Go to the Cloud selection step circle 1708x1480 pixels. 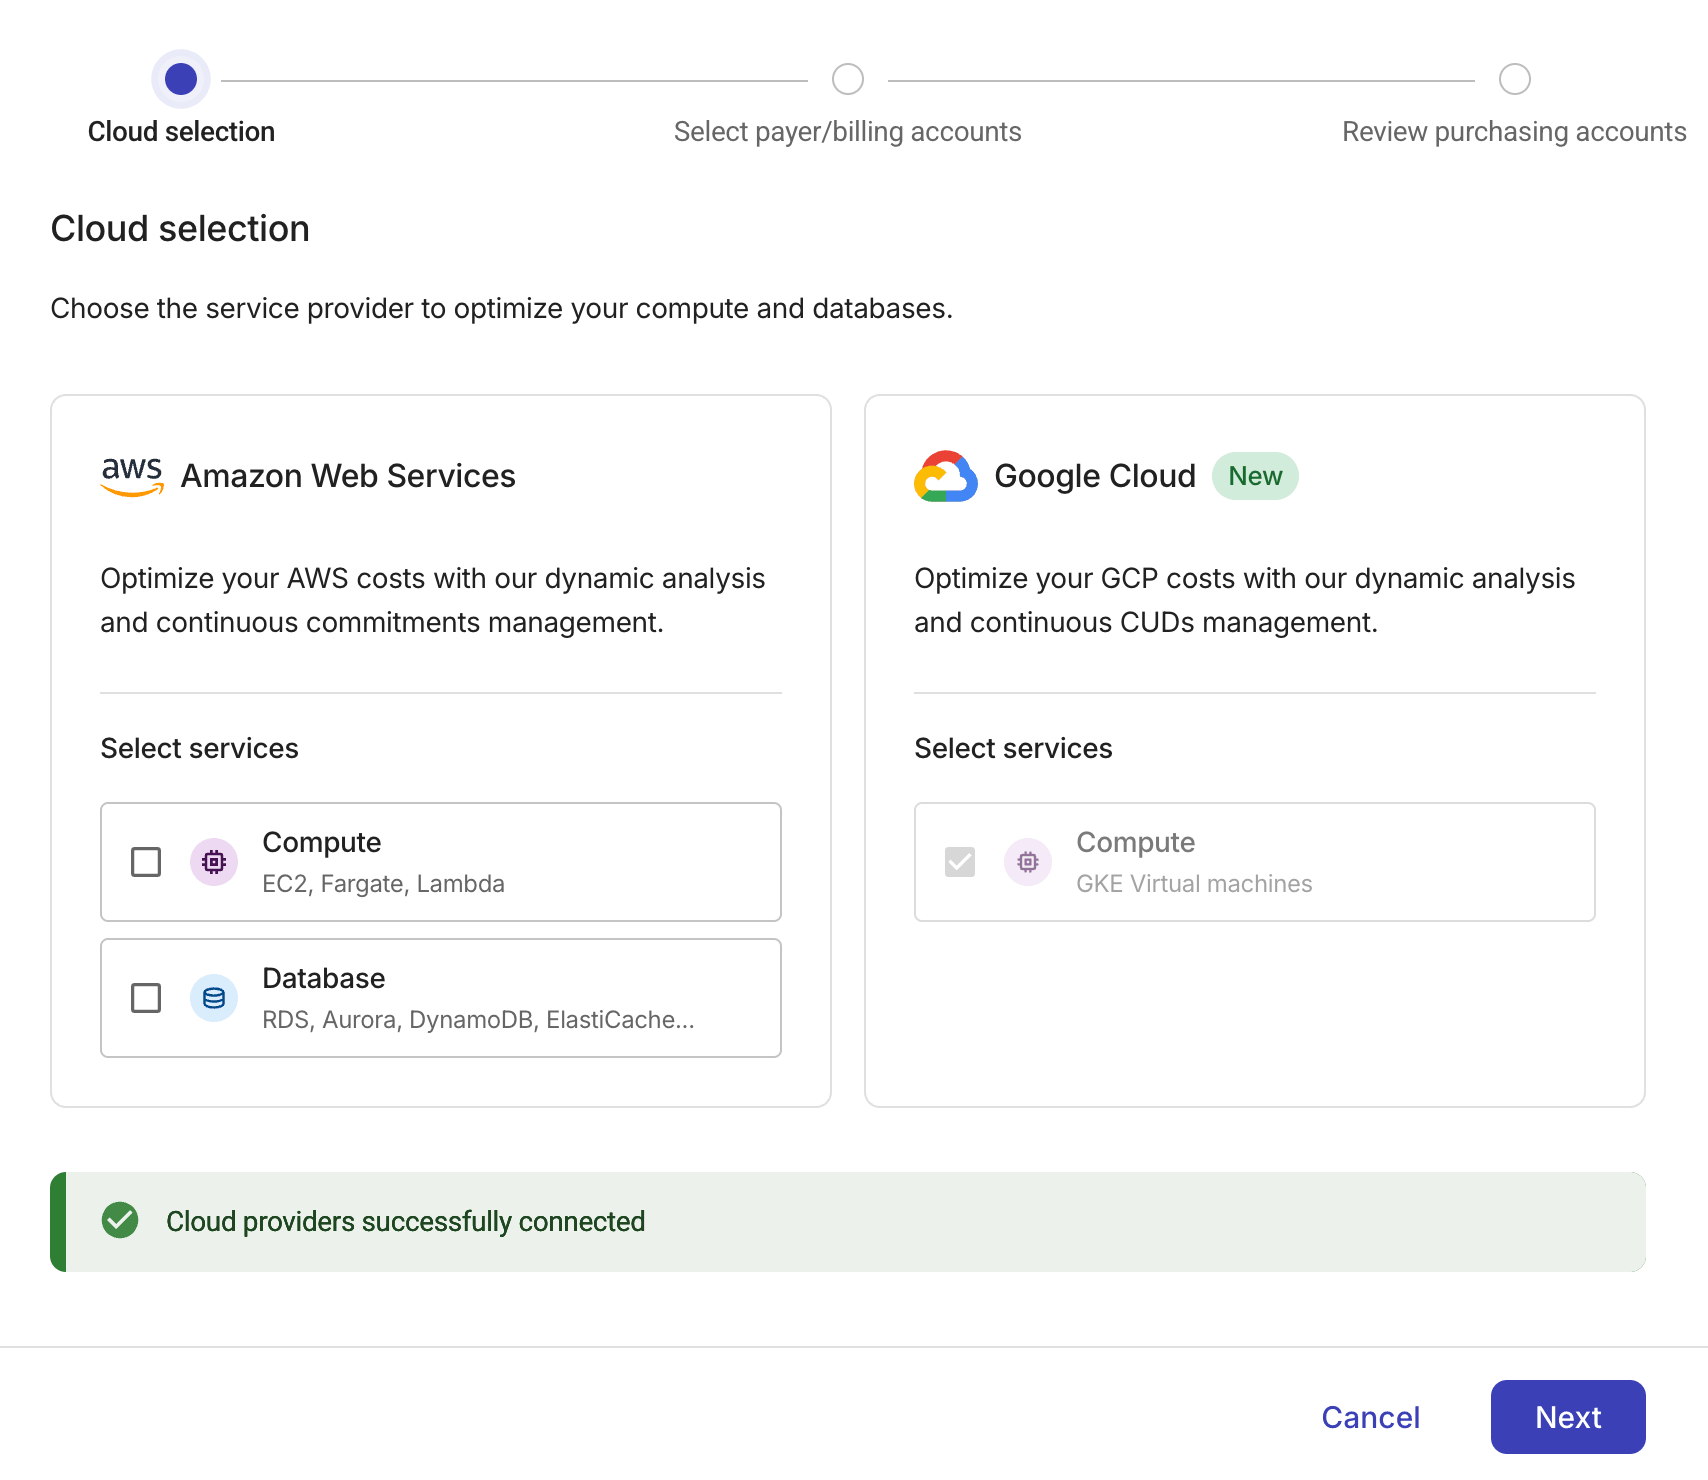(181, 79)
